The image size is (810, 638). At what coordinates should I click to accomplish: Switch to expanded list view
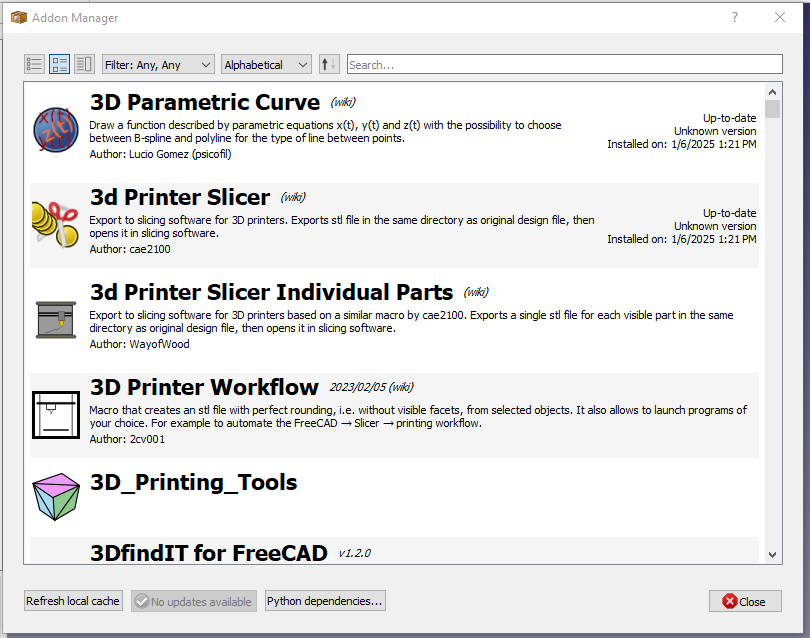tap(59, 64)
